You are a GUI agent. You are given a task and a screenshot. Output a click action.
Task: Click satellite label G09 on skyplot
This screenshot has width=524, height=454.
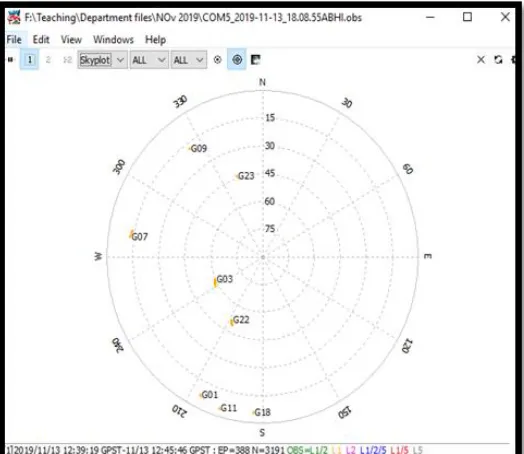click(199, 148)
